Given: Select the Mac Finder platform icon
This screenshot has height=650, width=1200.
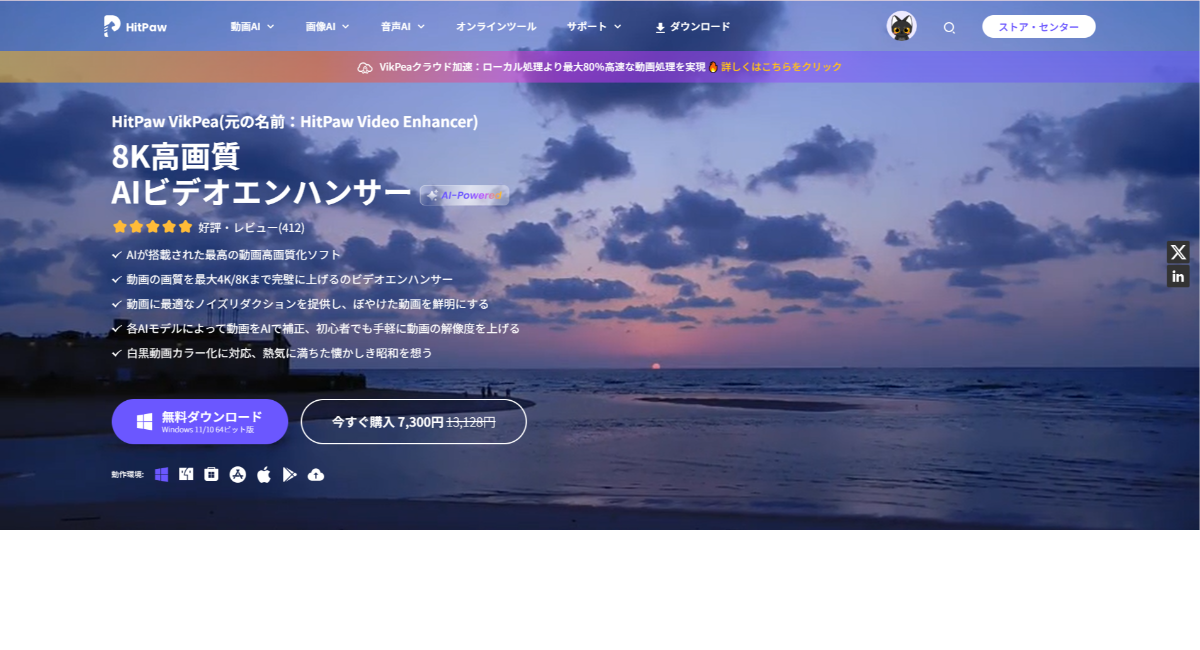Looking at the screenshot, I should pyautogui.click(x=186, y=474).
